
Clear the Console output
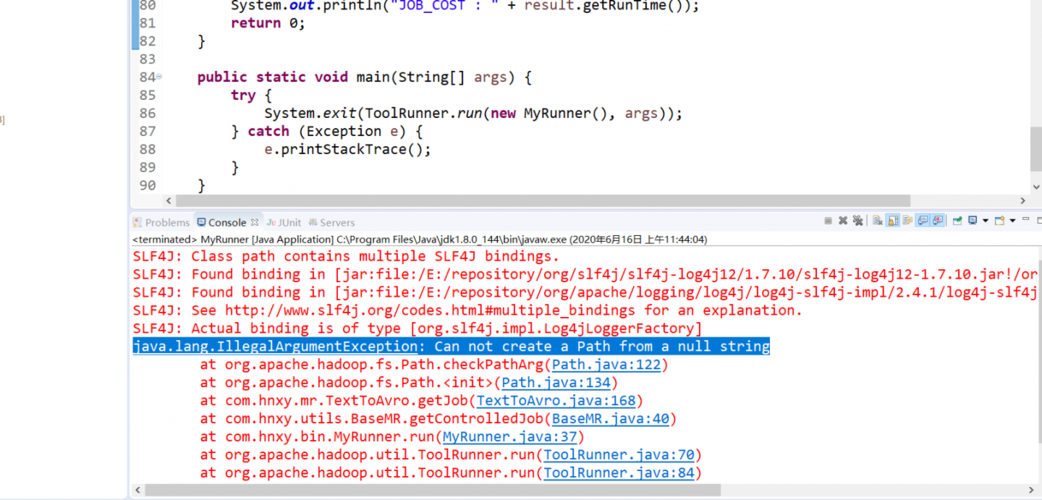pyautogui.click(x=878, y=221)
